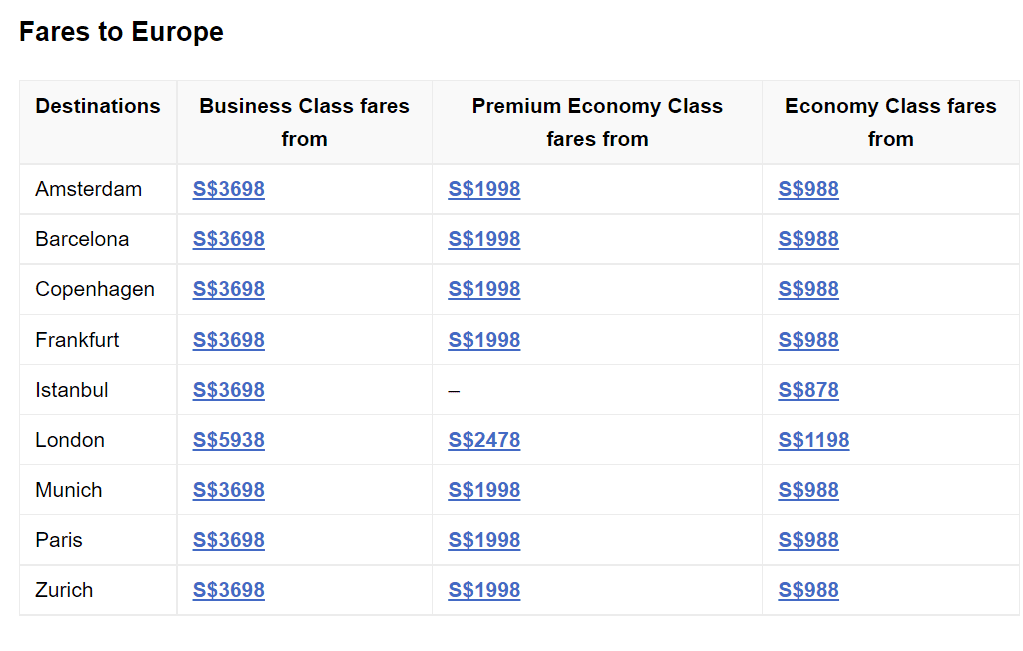Open Munich Economy Class fare link
The image size is (1023, 651).
[x=808, y=491]
